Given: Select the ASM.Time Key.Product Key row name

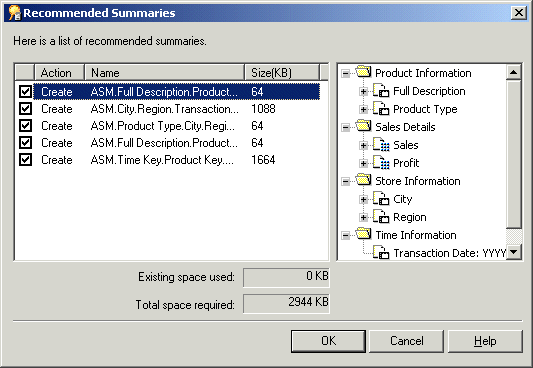Looking at the screenshot, I should click(162, 160).
